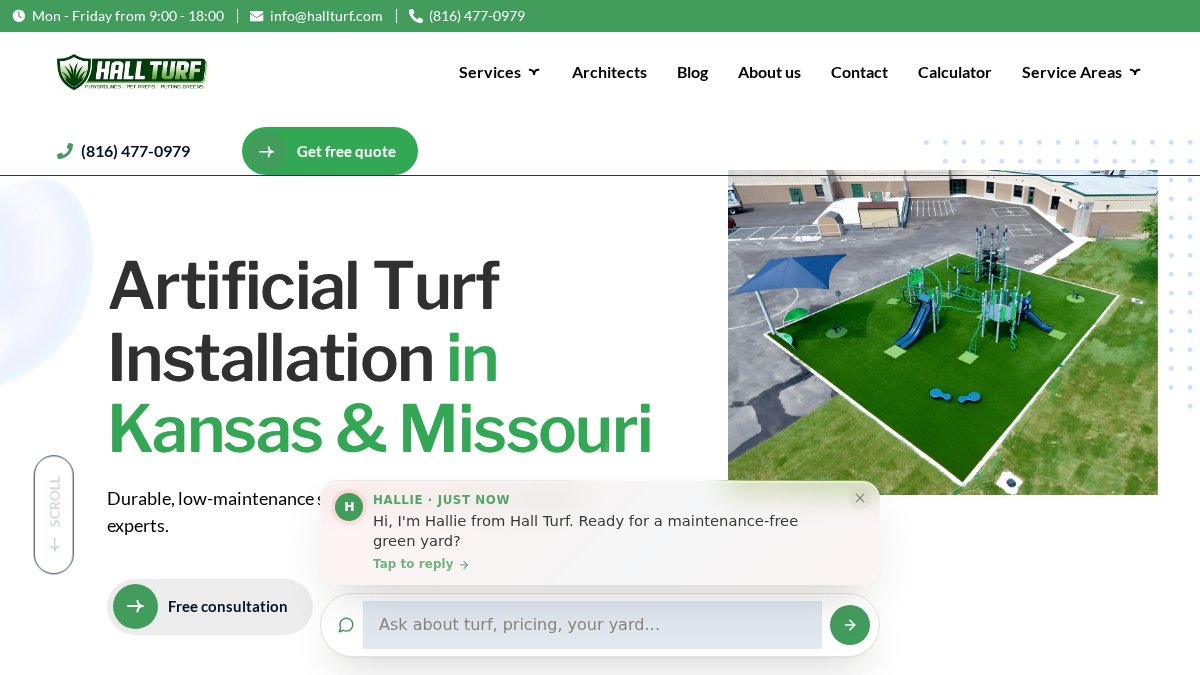Click info@hallturf.com email link
The height and width of the screenshot is (675, 1200).
pos(326,16)
